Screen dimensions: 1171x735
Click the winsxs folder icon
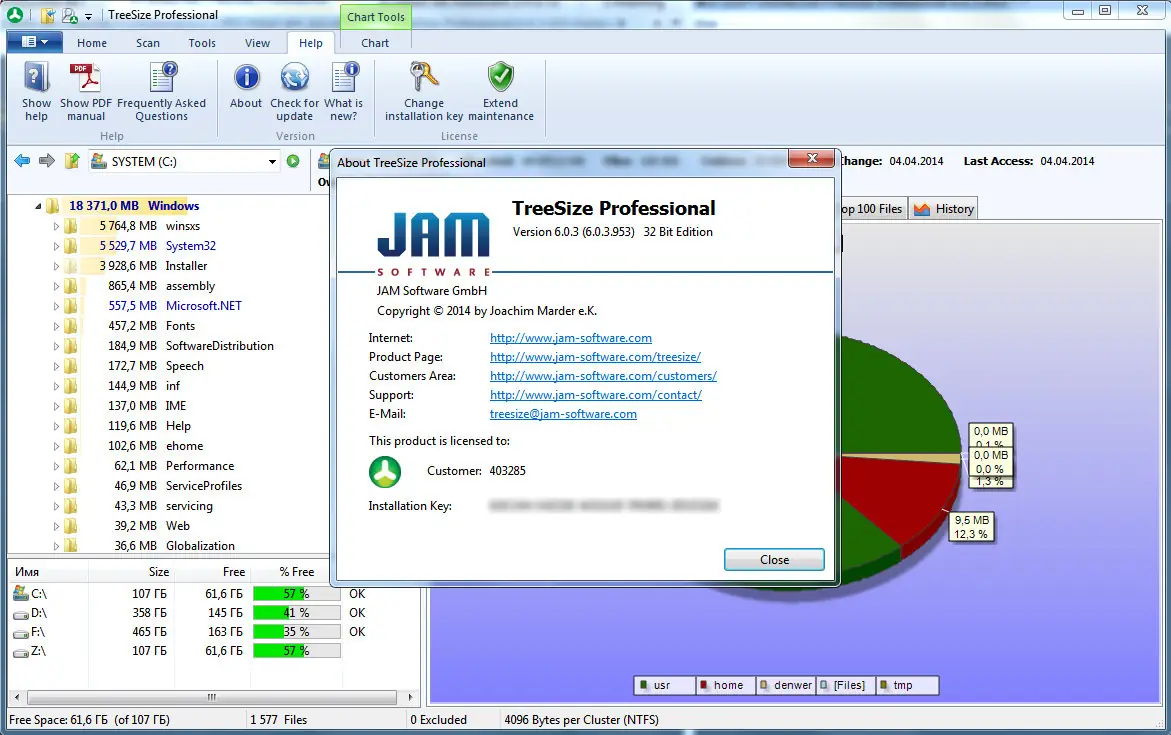click(70, 226)
